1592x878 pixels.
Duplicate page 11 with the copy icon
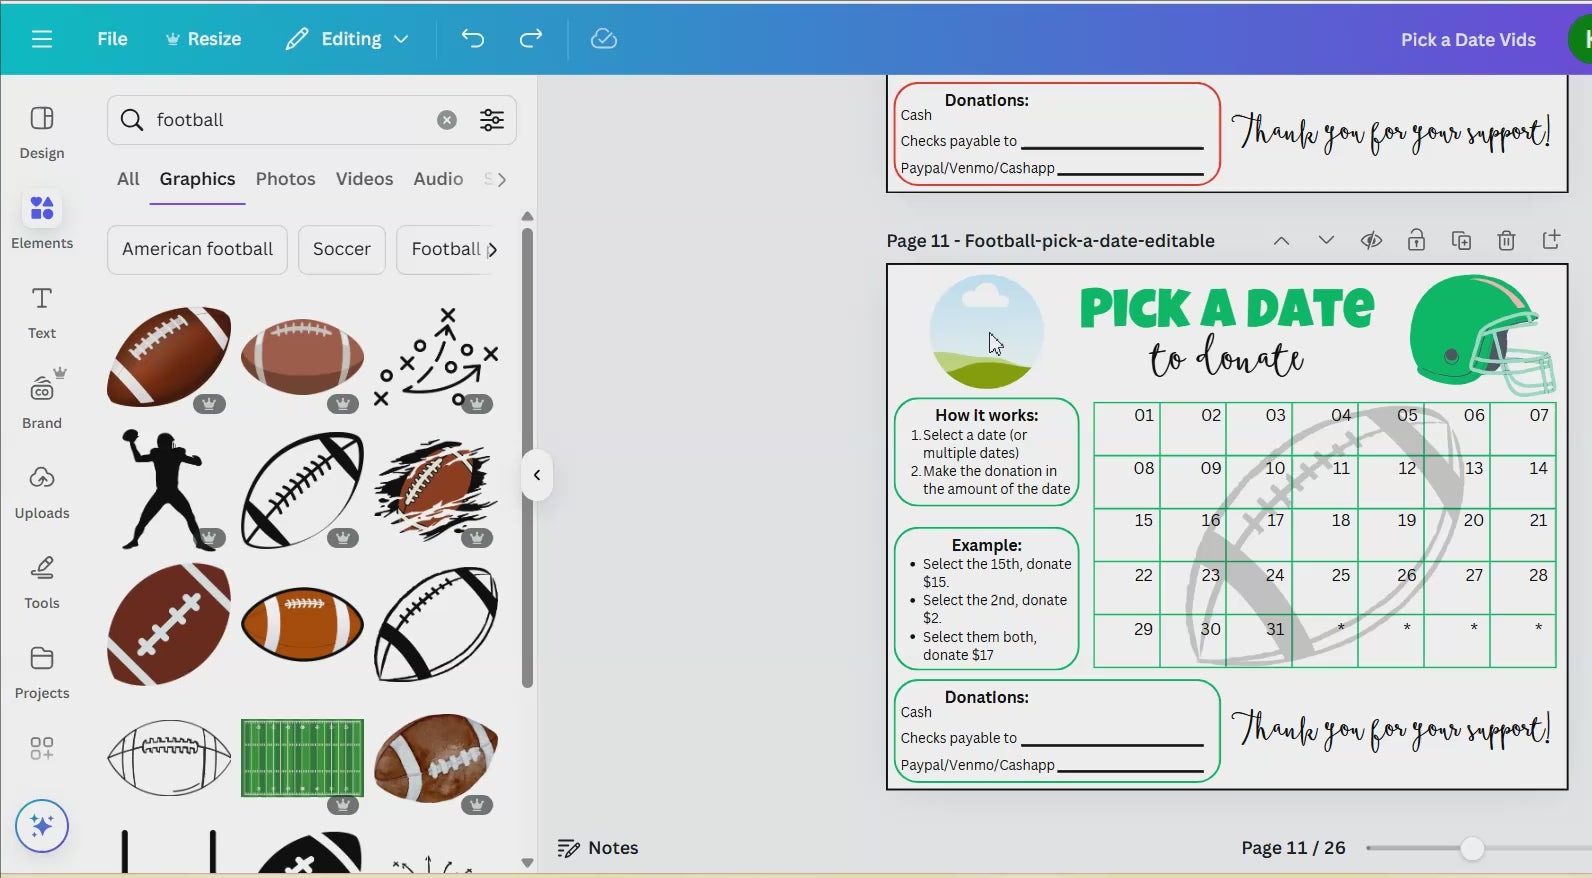click(x=1461, y=240)
